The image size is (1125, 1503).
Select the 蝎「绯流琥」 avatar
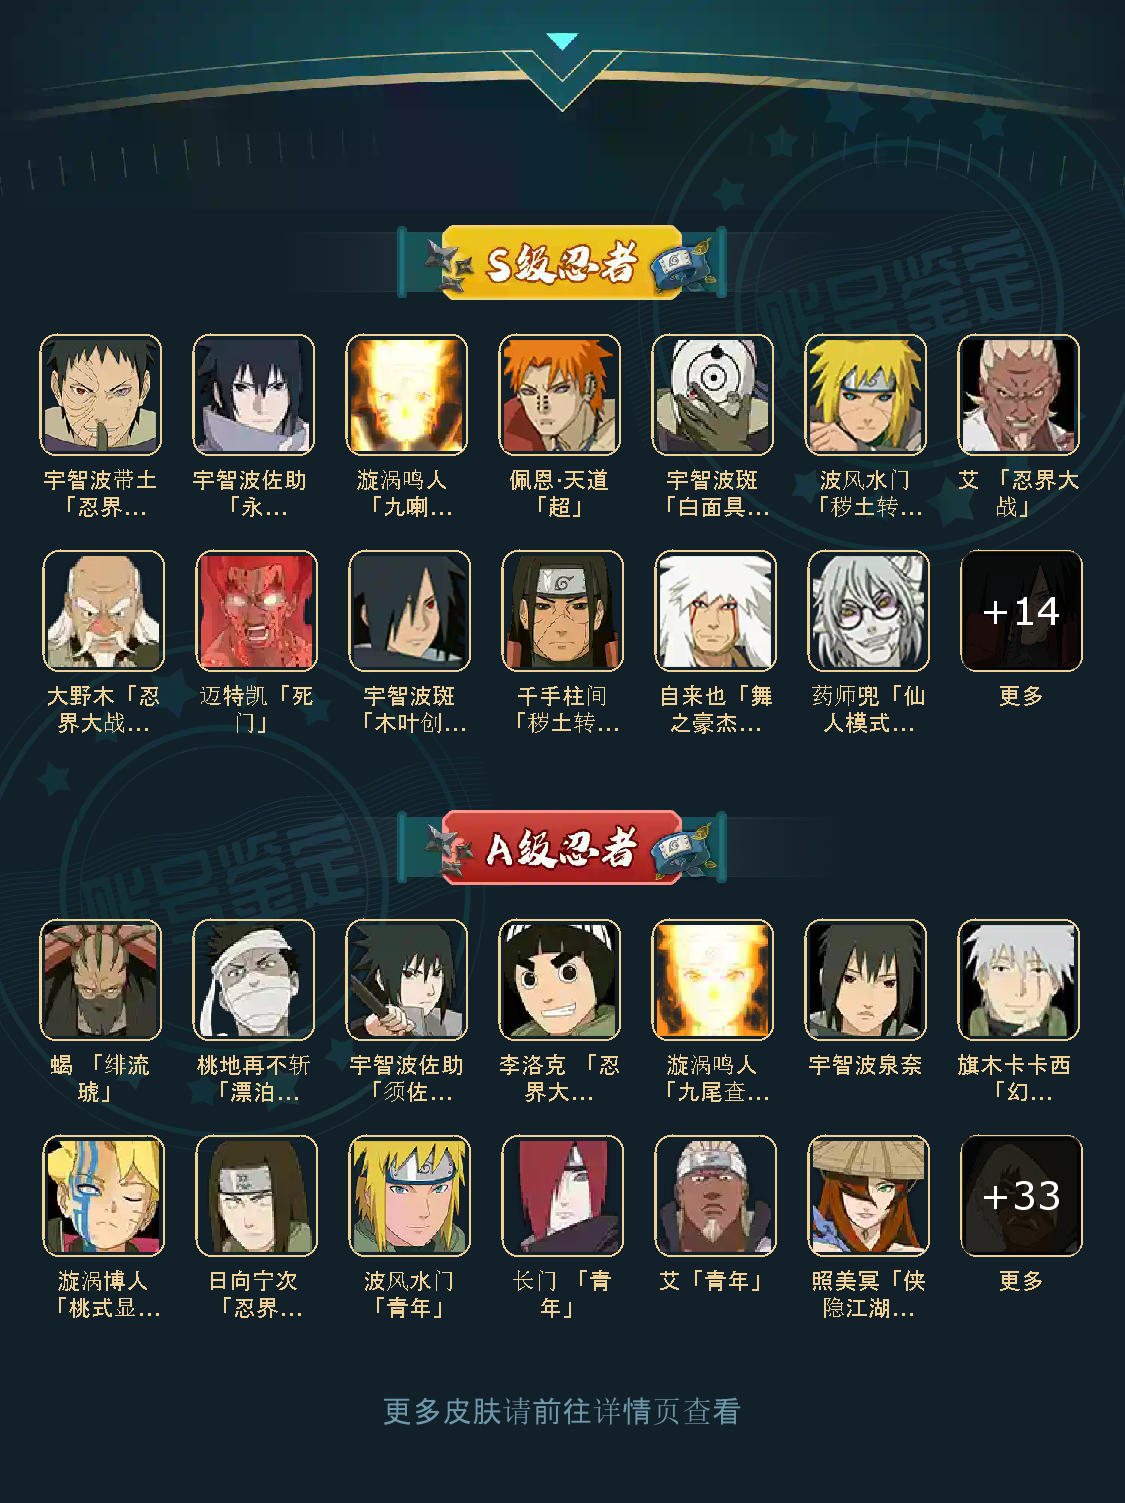[100, 980]
